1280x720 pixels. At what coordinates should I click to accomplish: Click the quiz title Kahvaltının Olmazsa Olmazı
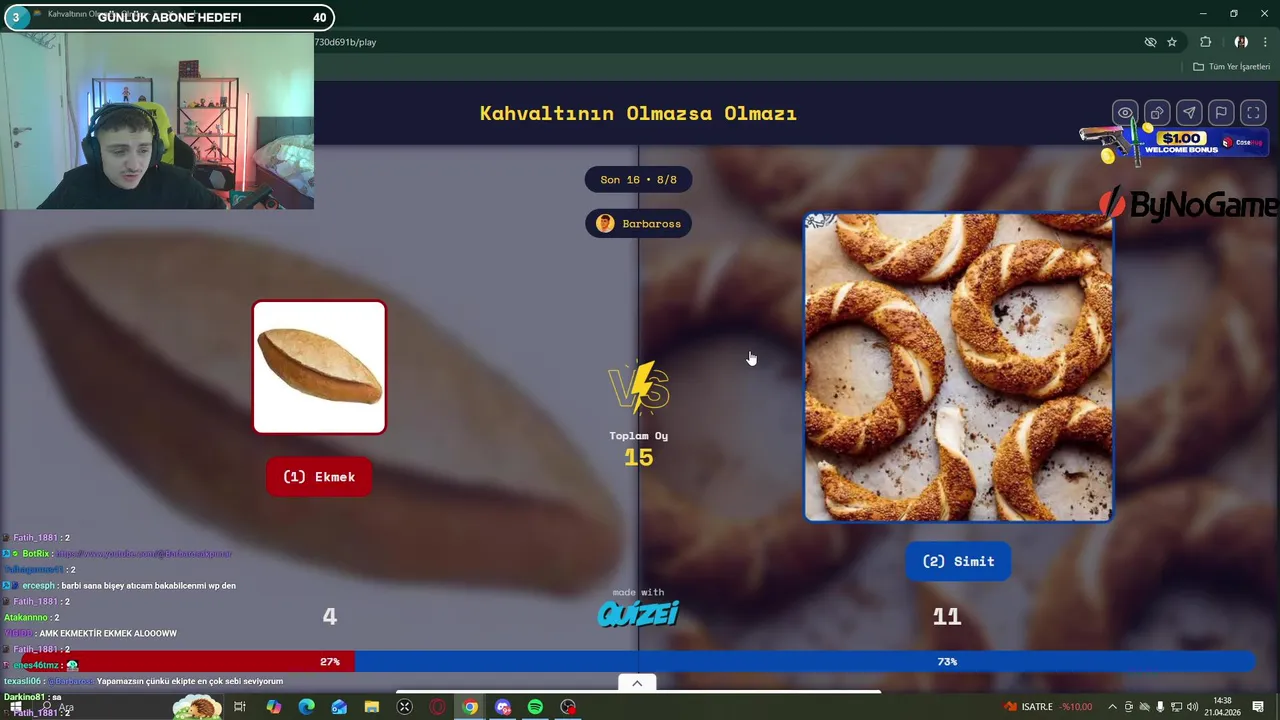click(638, 113)
